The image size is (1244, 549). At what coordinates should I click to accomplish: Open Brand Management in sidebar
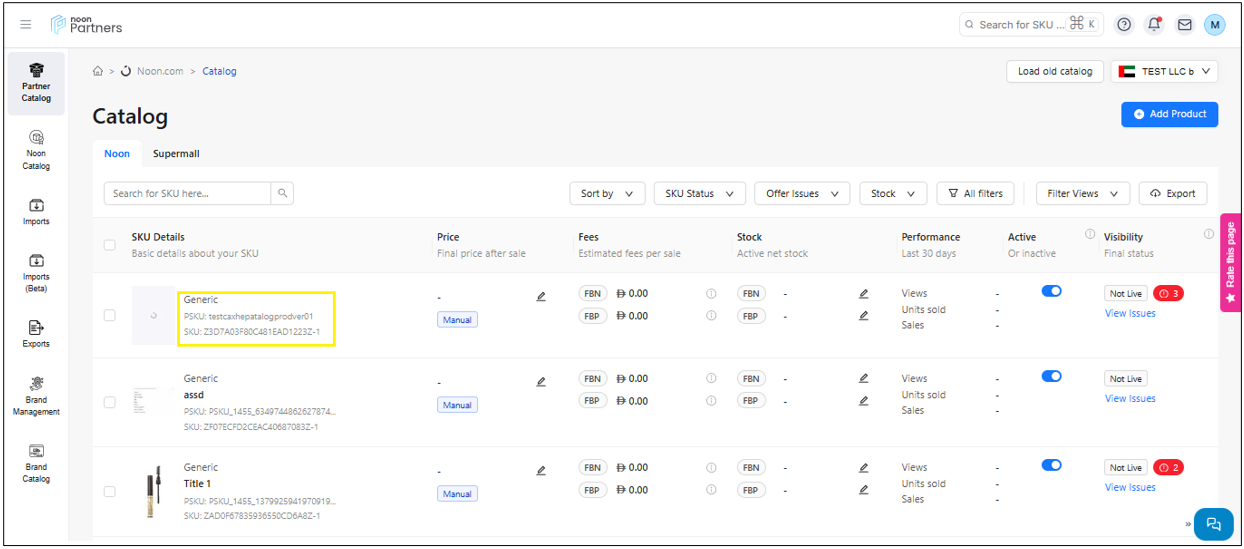36,396
